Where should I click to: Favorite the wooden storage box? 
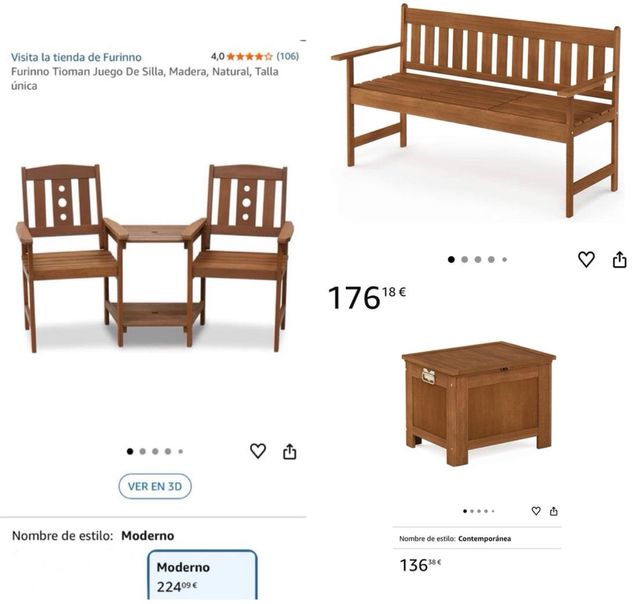click(536, 511)
